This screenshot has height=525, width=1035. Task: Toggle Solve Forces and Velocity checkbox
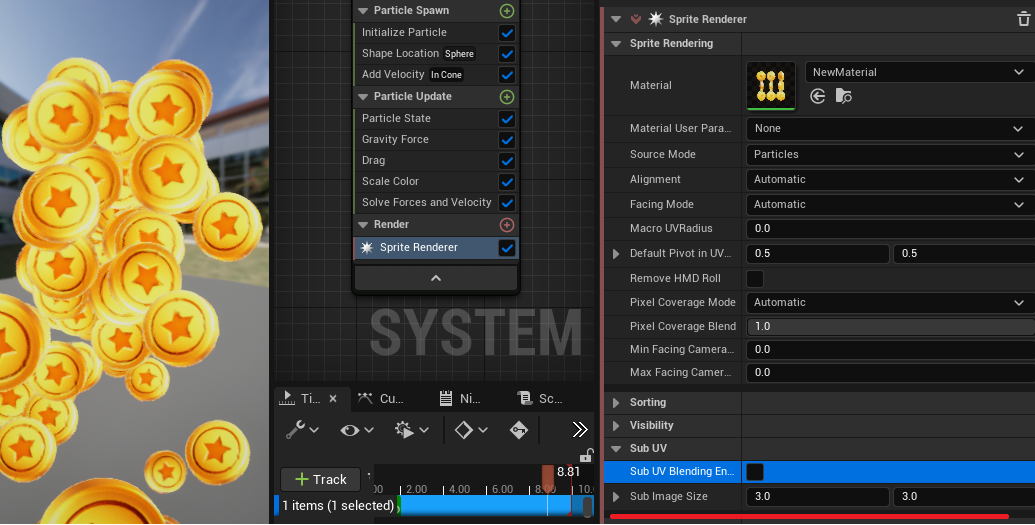pos(507,203)
